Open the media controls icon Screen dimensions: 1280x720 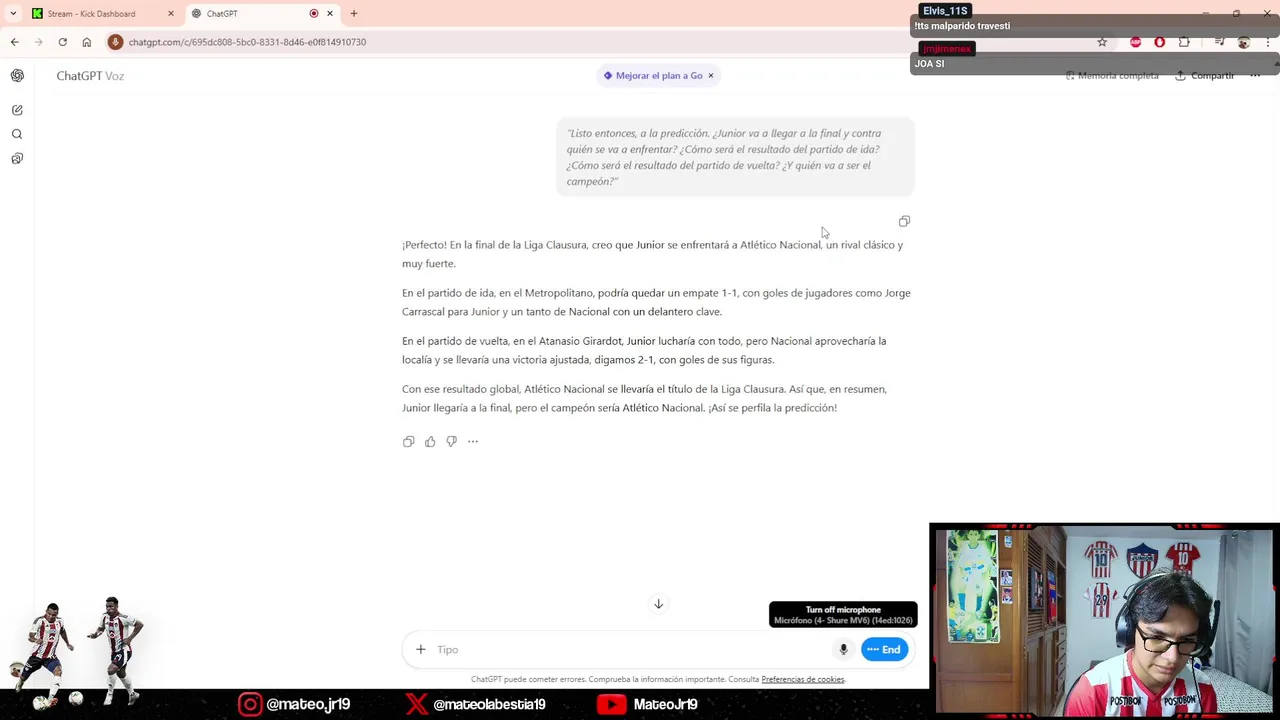coord(1219,42)
